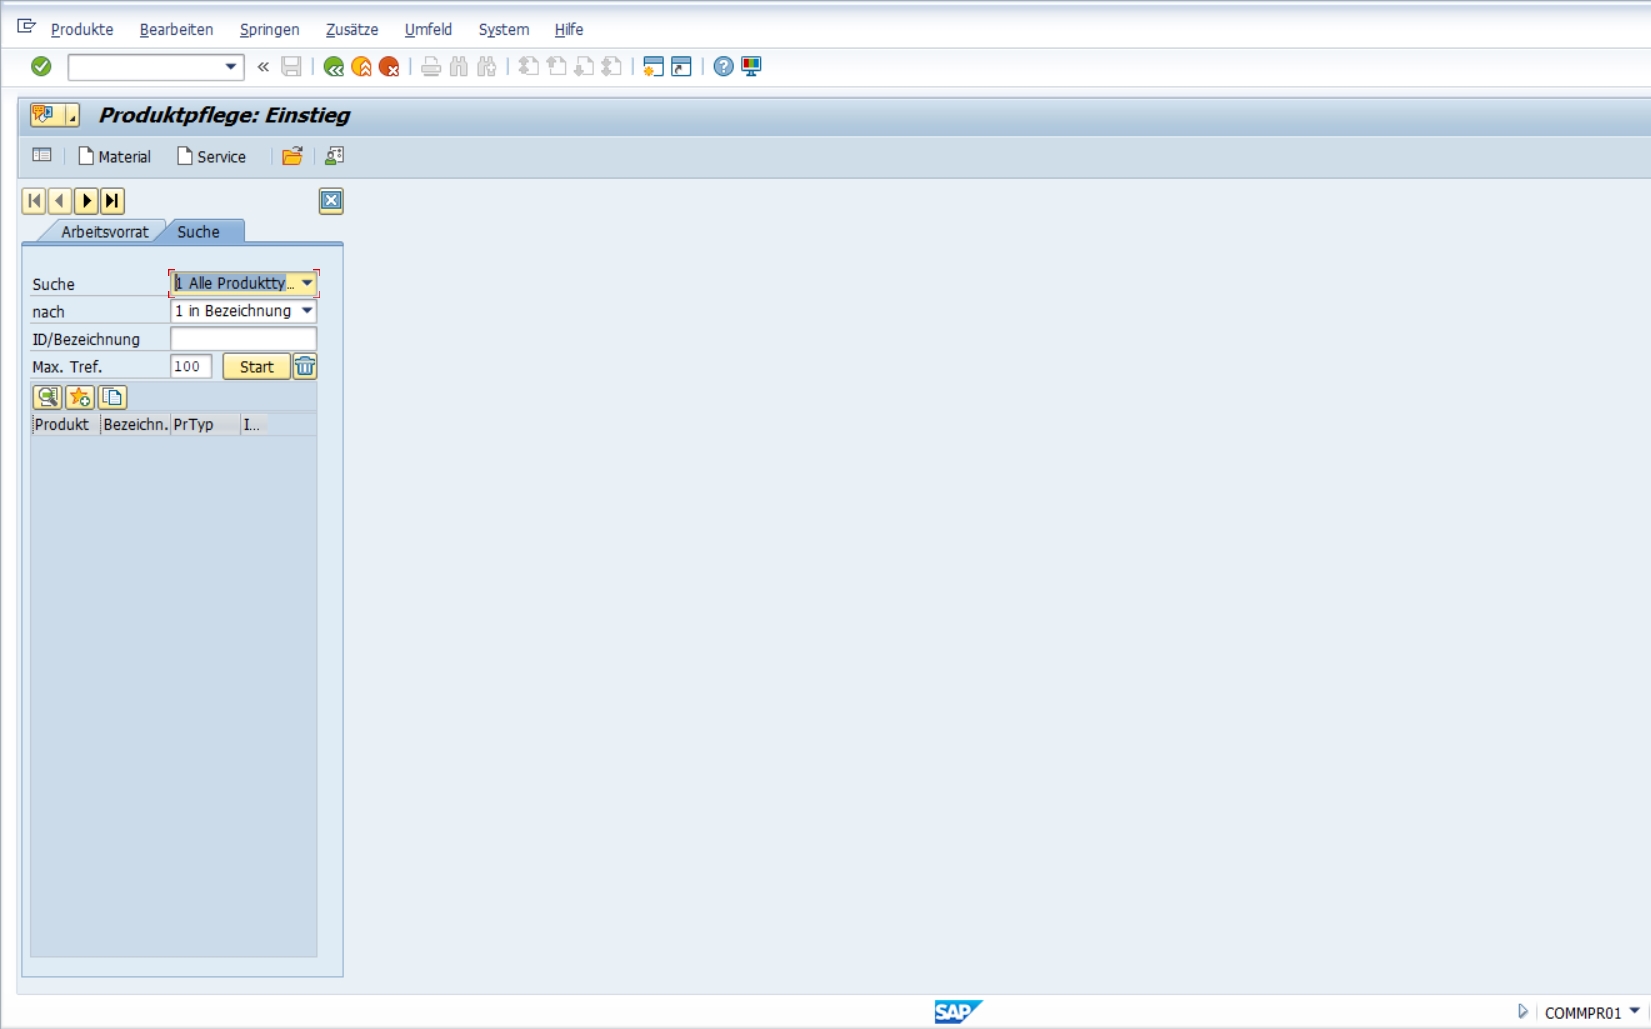Open the COMMPR01 status bar dropdown
Screen dimensions: 1651x1029
click(1634, 1011)
